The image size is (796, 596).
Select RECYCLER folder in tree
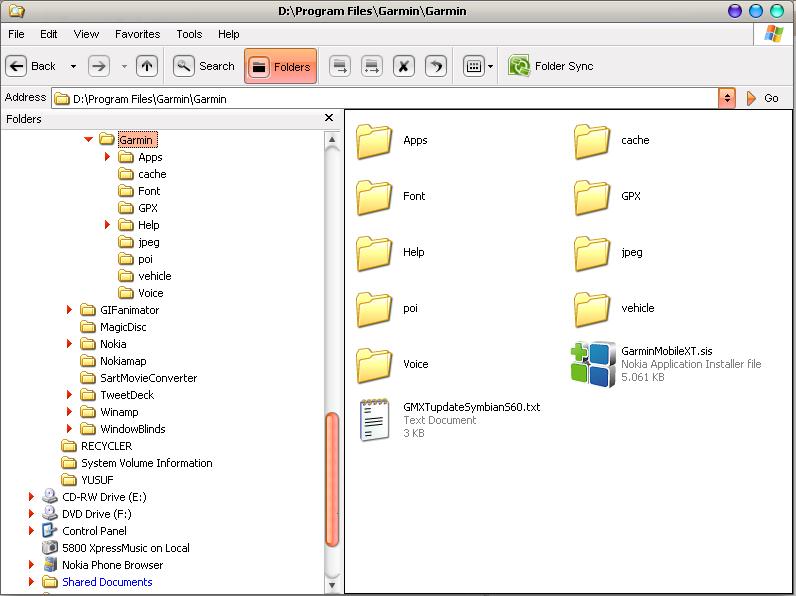click(96, 446)
